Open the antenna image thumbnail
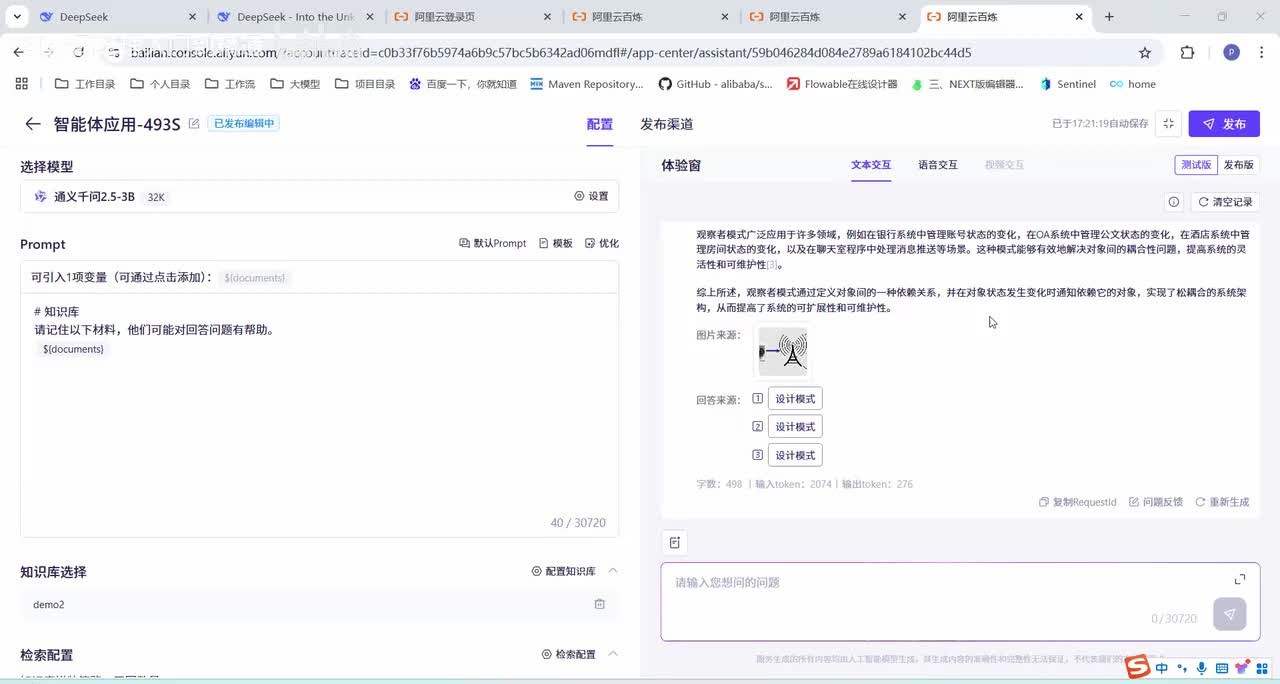Screen dimensions: 1280x684 coord(783,352)
